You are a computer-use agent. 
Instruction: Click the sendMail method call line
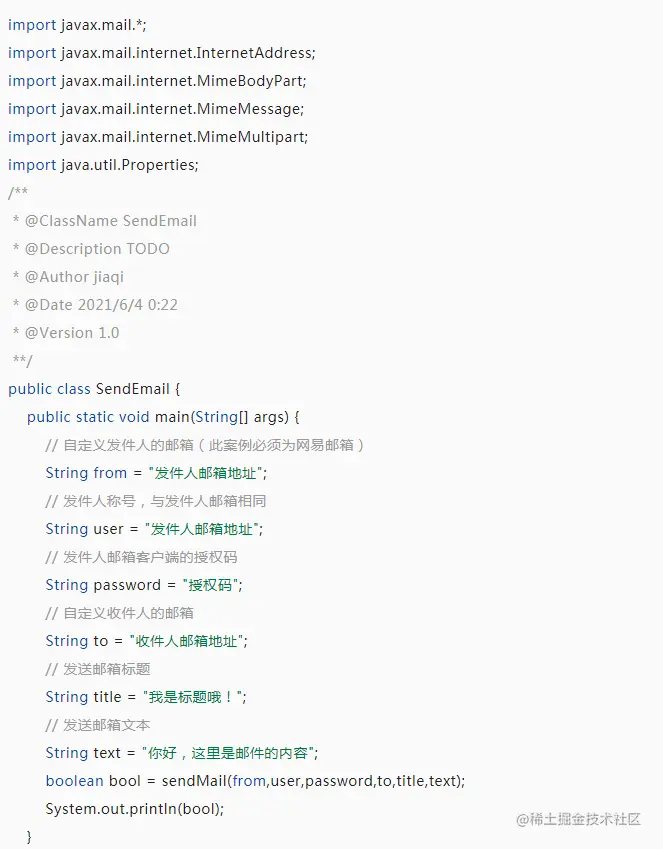[x=255, y=781]
